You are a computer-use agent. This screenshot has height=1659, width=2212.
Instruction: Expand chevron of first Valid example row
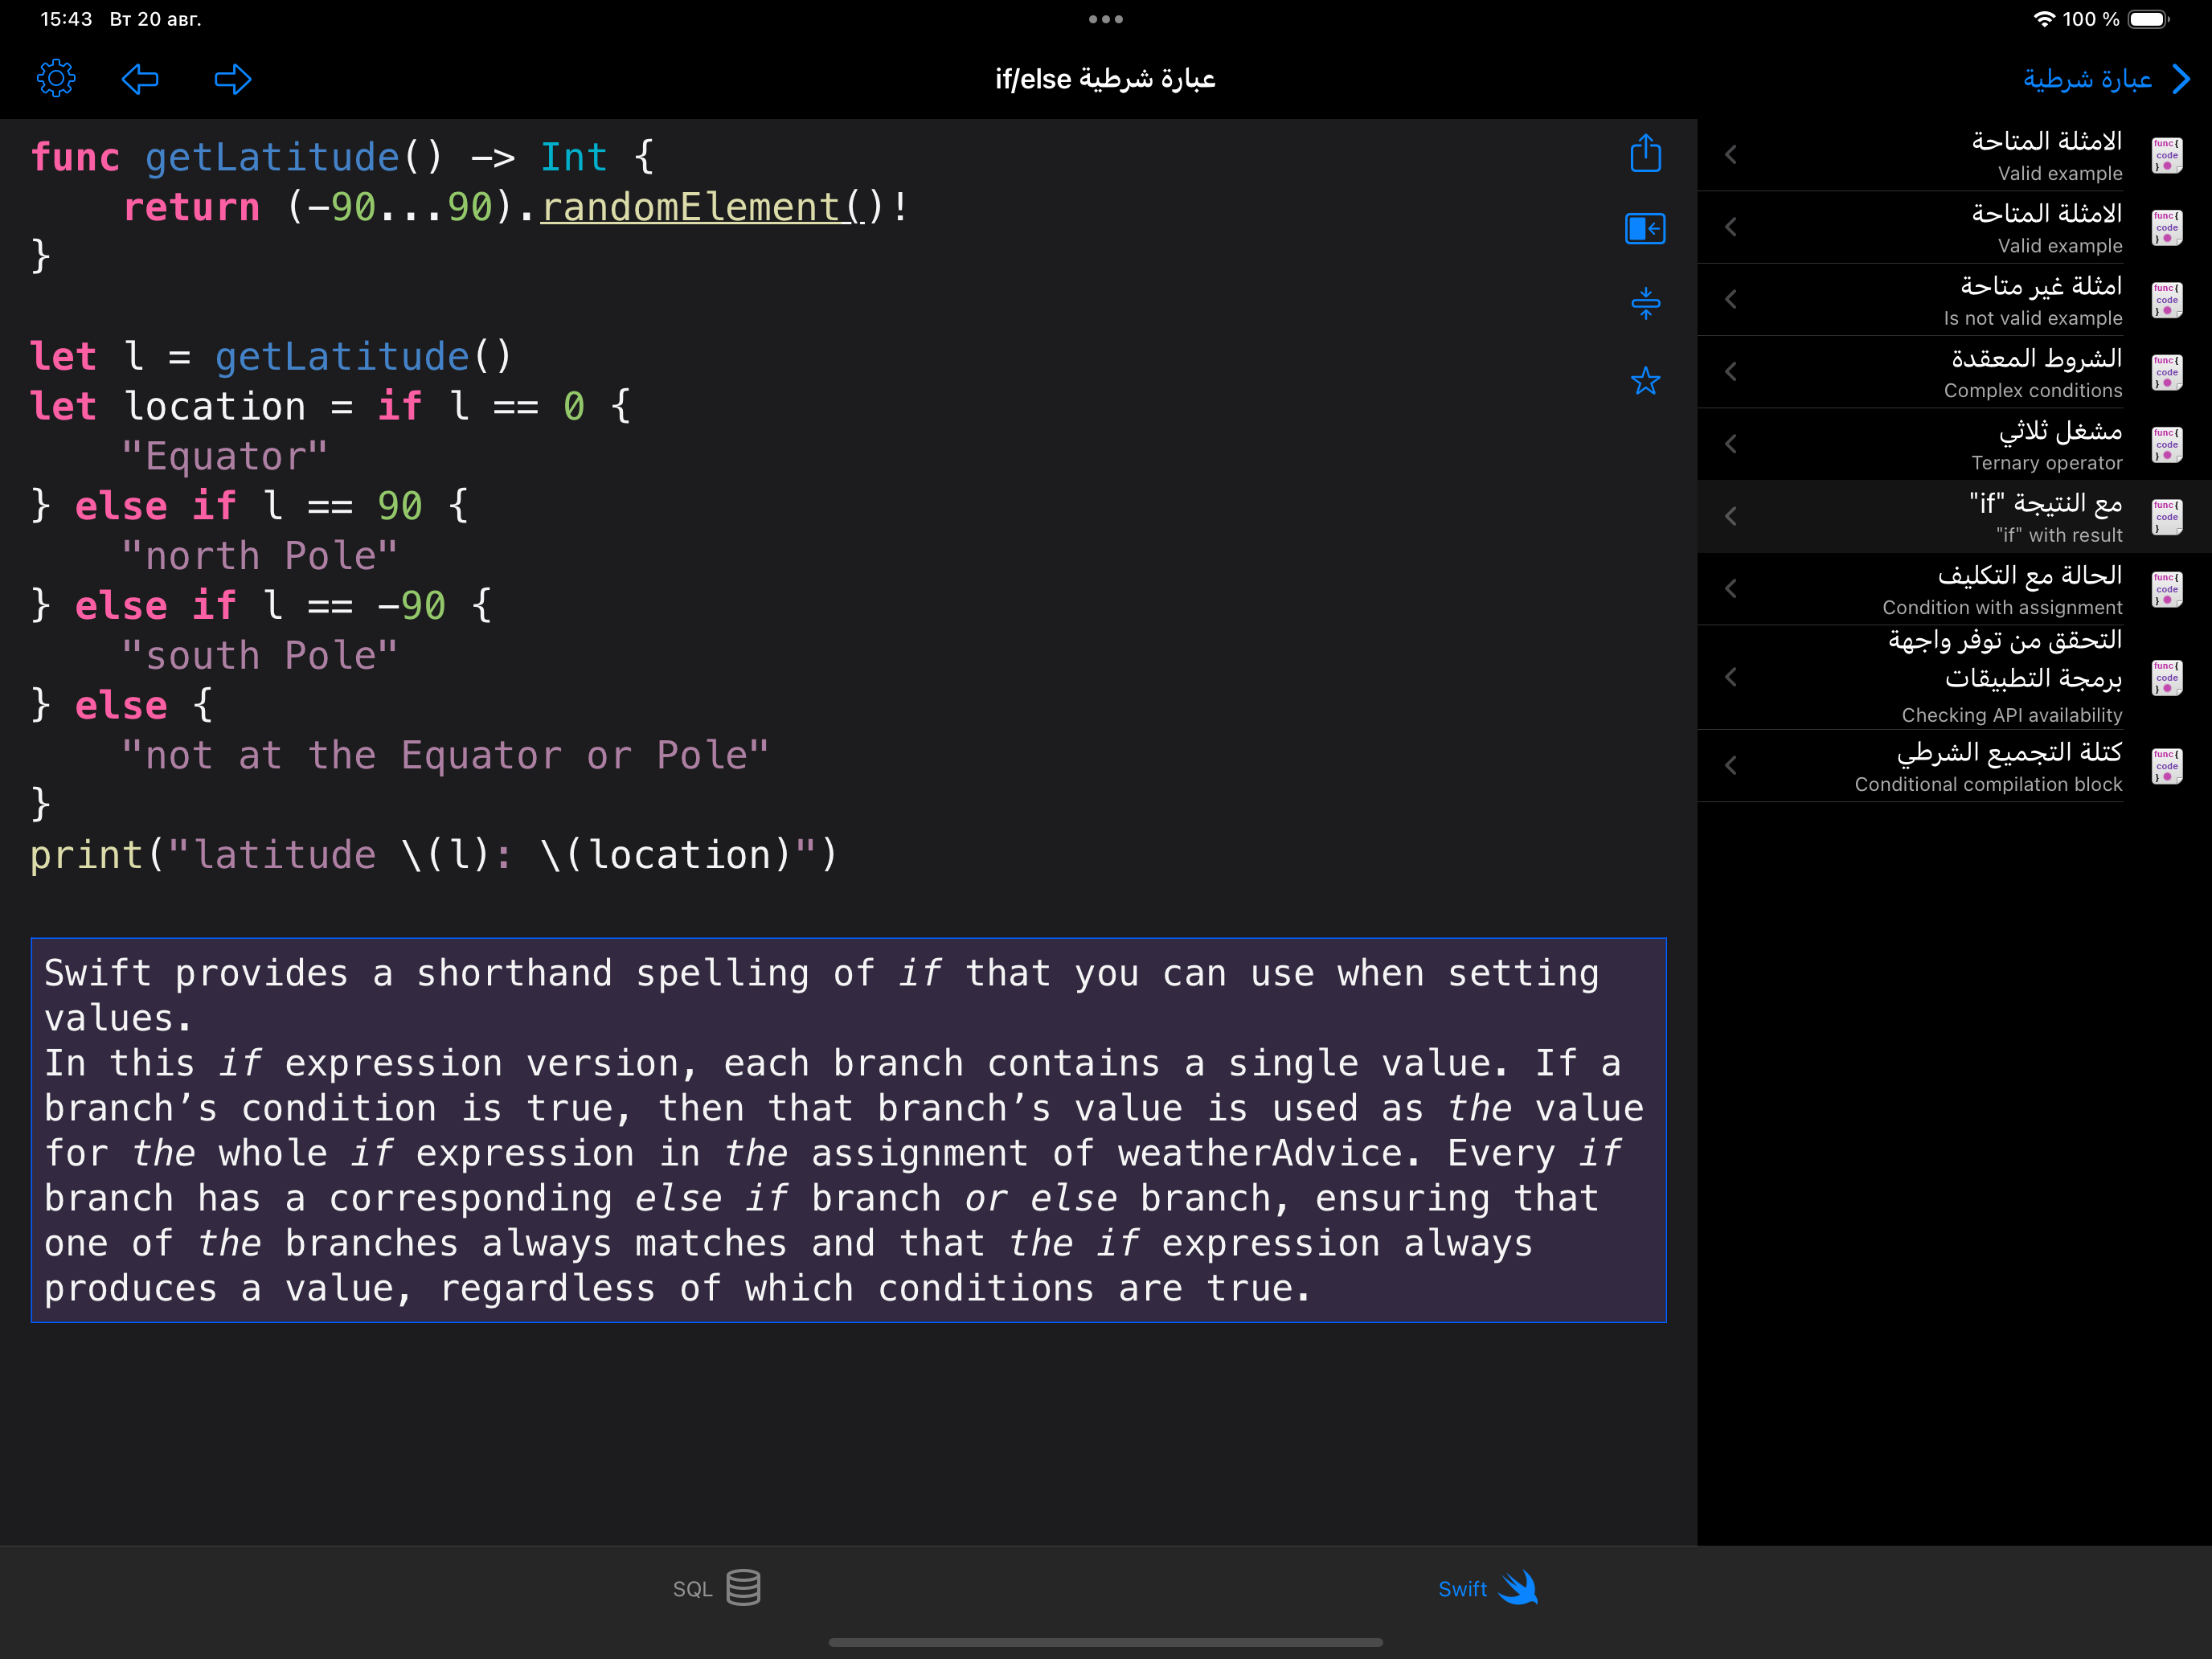tap(1731, 155)
